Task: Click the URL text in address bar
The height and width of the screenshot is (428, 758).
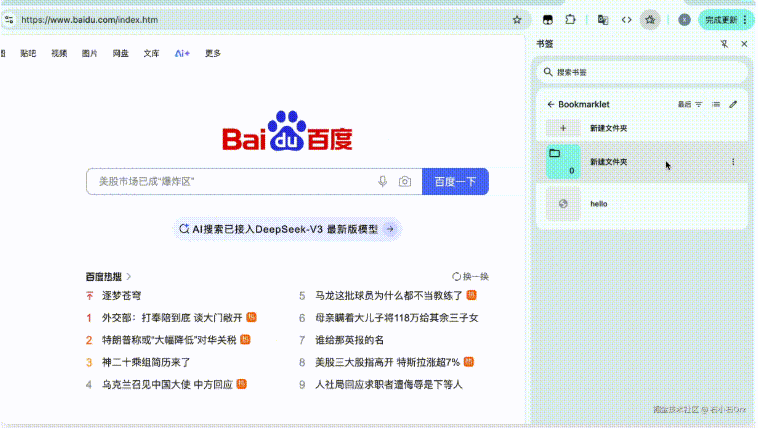Action: point(89,20)
